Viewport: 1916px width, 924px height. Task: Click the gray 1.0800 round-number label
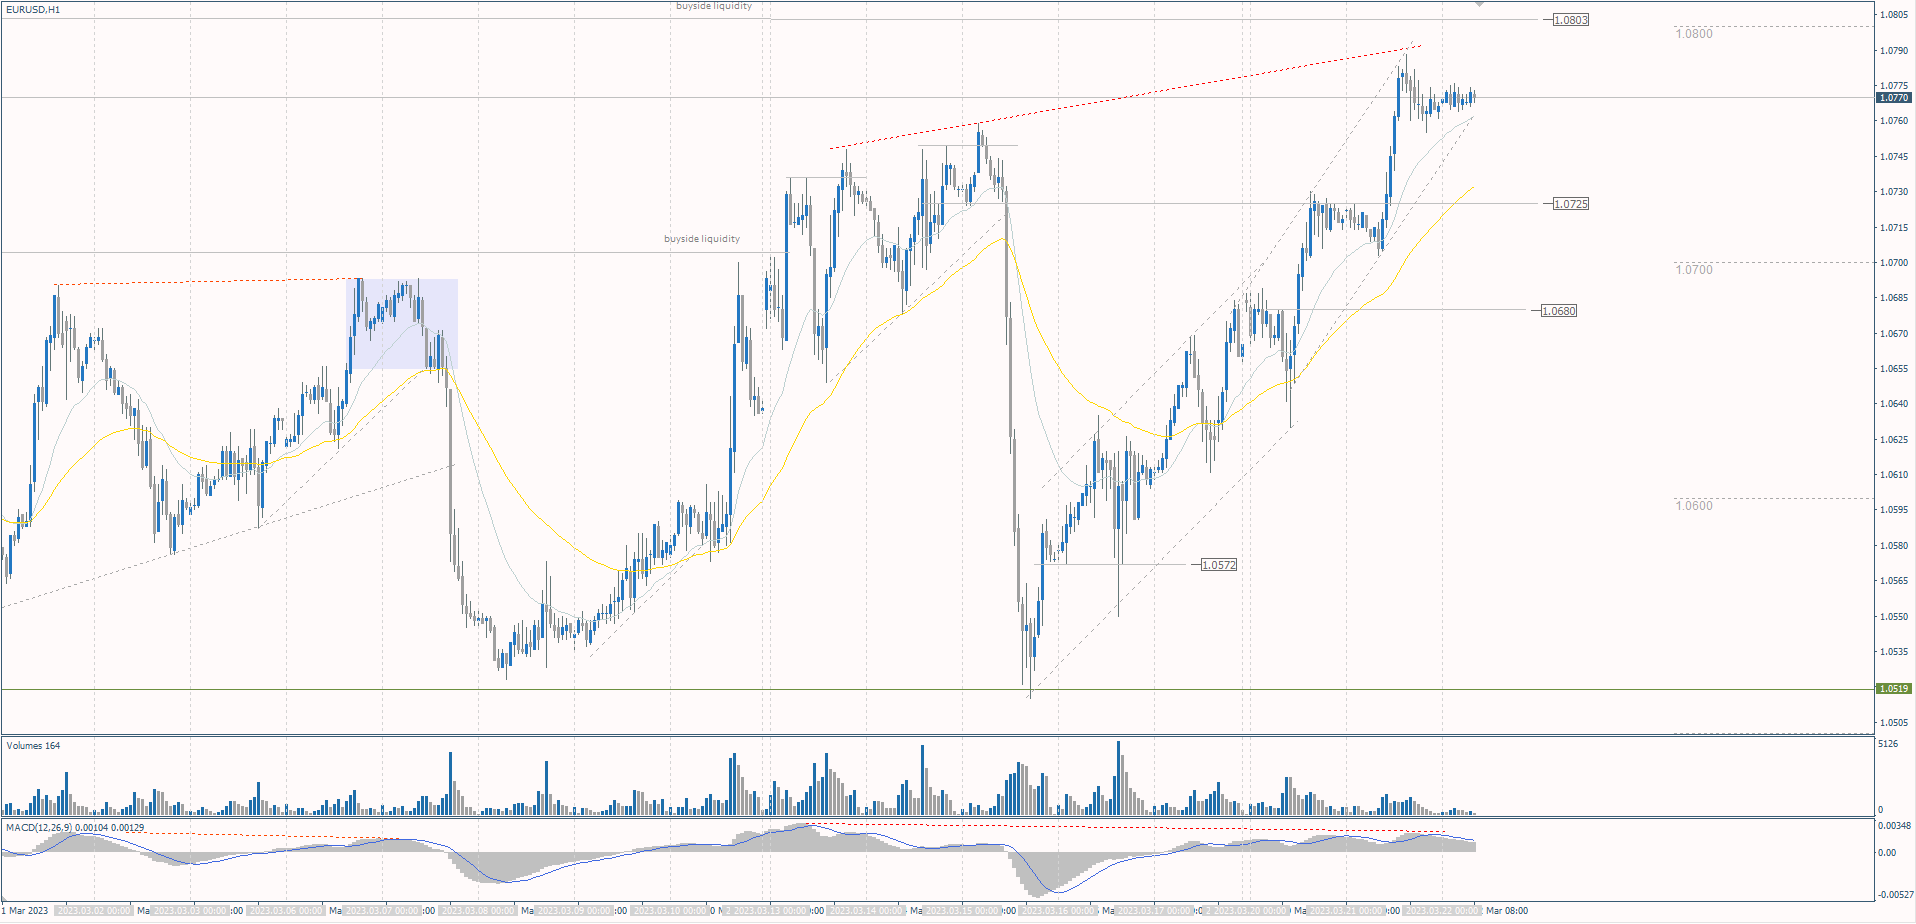click(1694, 34)
